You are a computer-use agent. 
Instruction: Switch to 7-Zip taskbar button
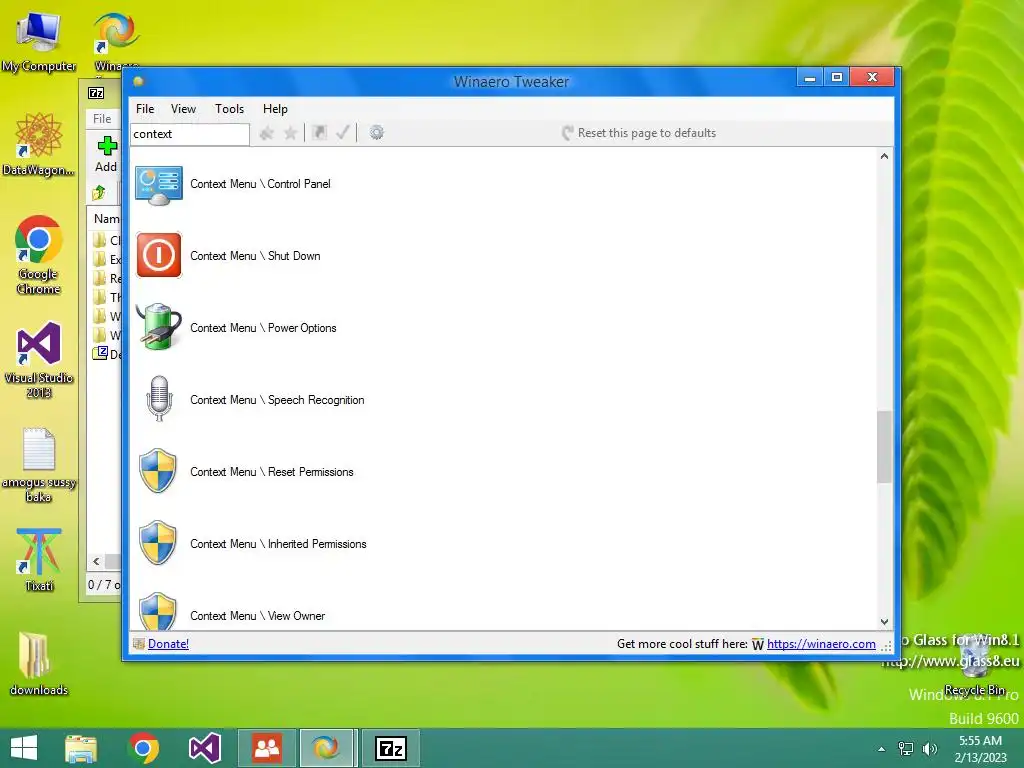point(391,748)
